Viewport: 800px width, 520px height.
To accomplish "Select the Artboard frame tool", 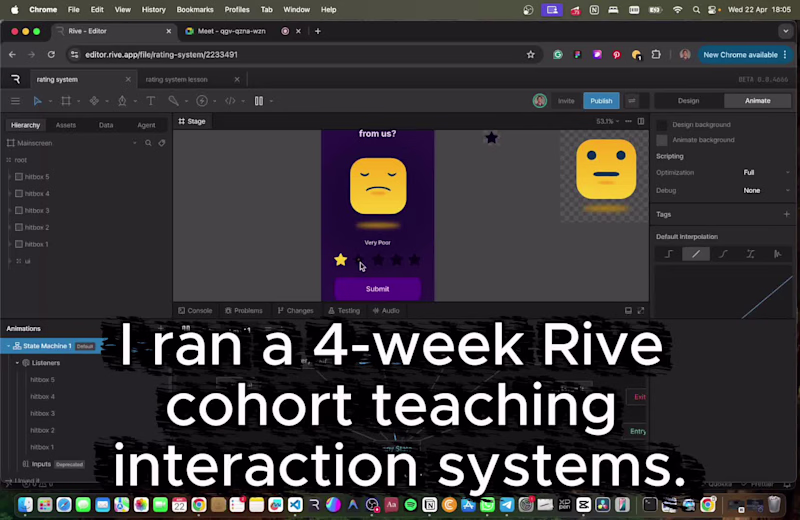I will (x=66, y=101).
